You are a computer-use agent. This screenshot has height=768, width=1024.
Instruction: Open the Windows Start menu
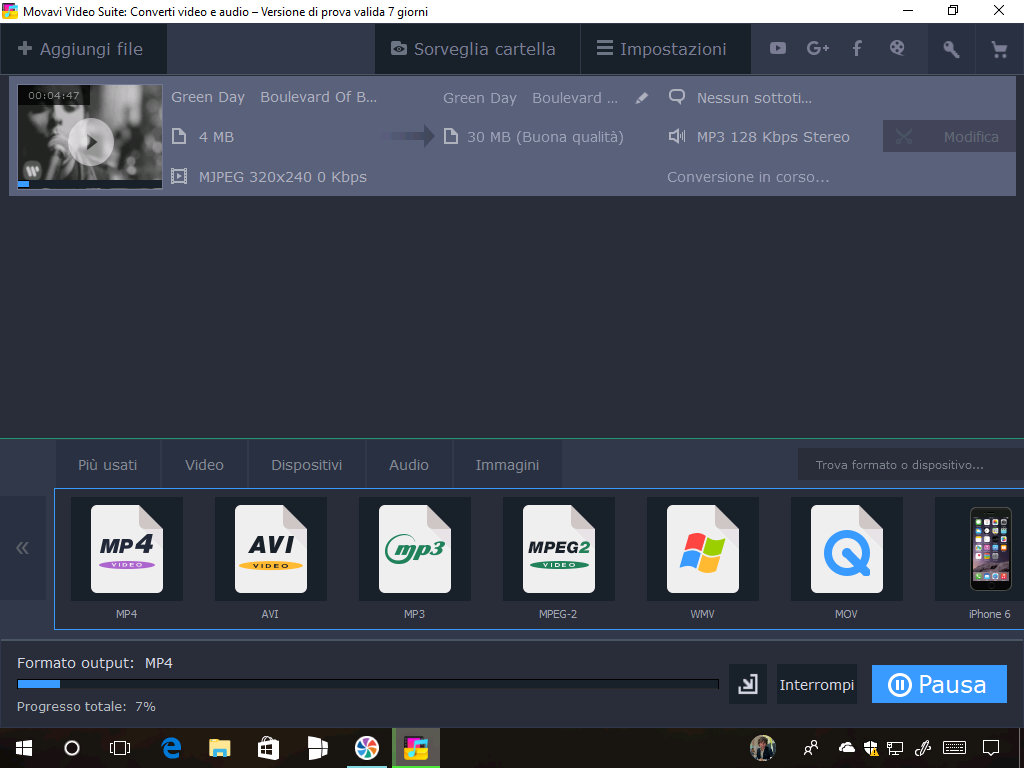pyautogui.click(x=24, y=748)
